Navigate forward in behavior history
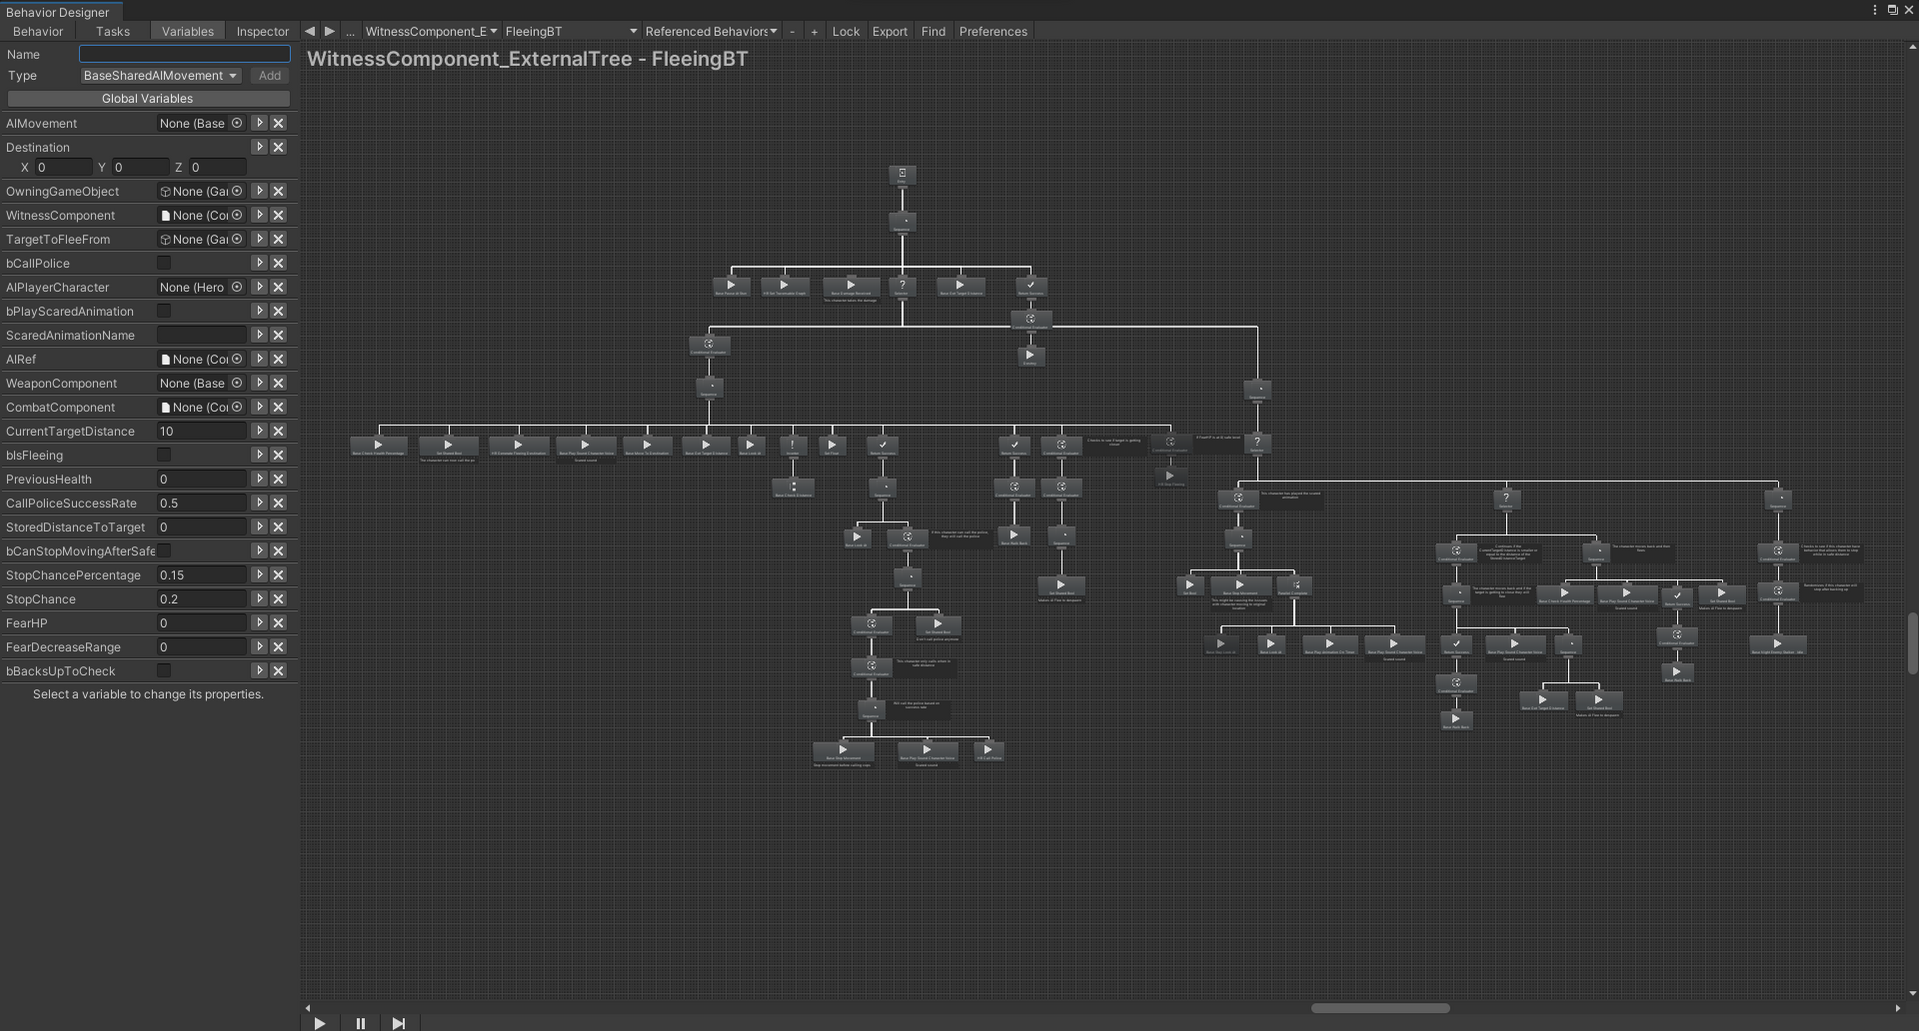Viewport: 1919px width, 1031px height. (330, 31)
